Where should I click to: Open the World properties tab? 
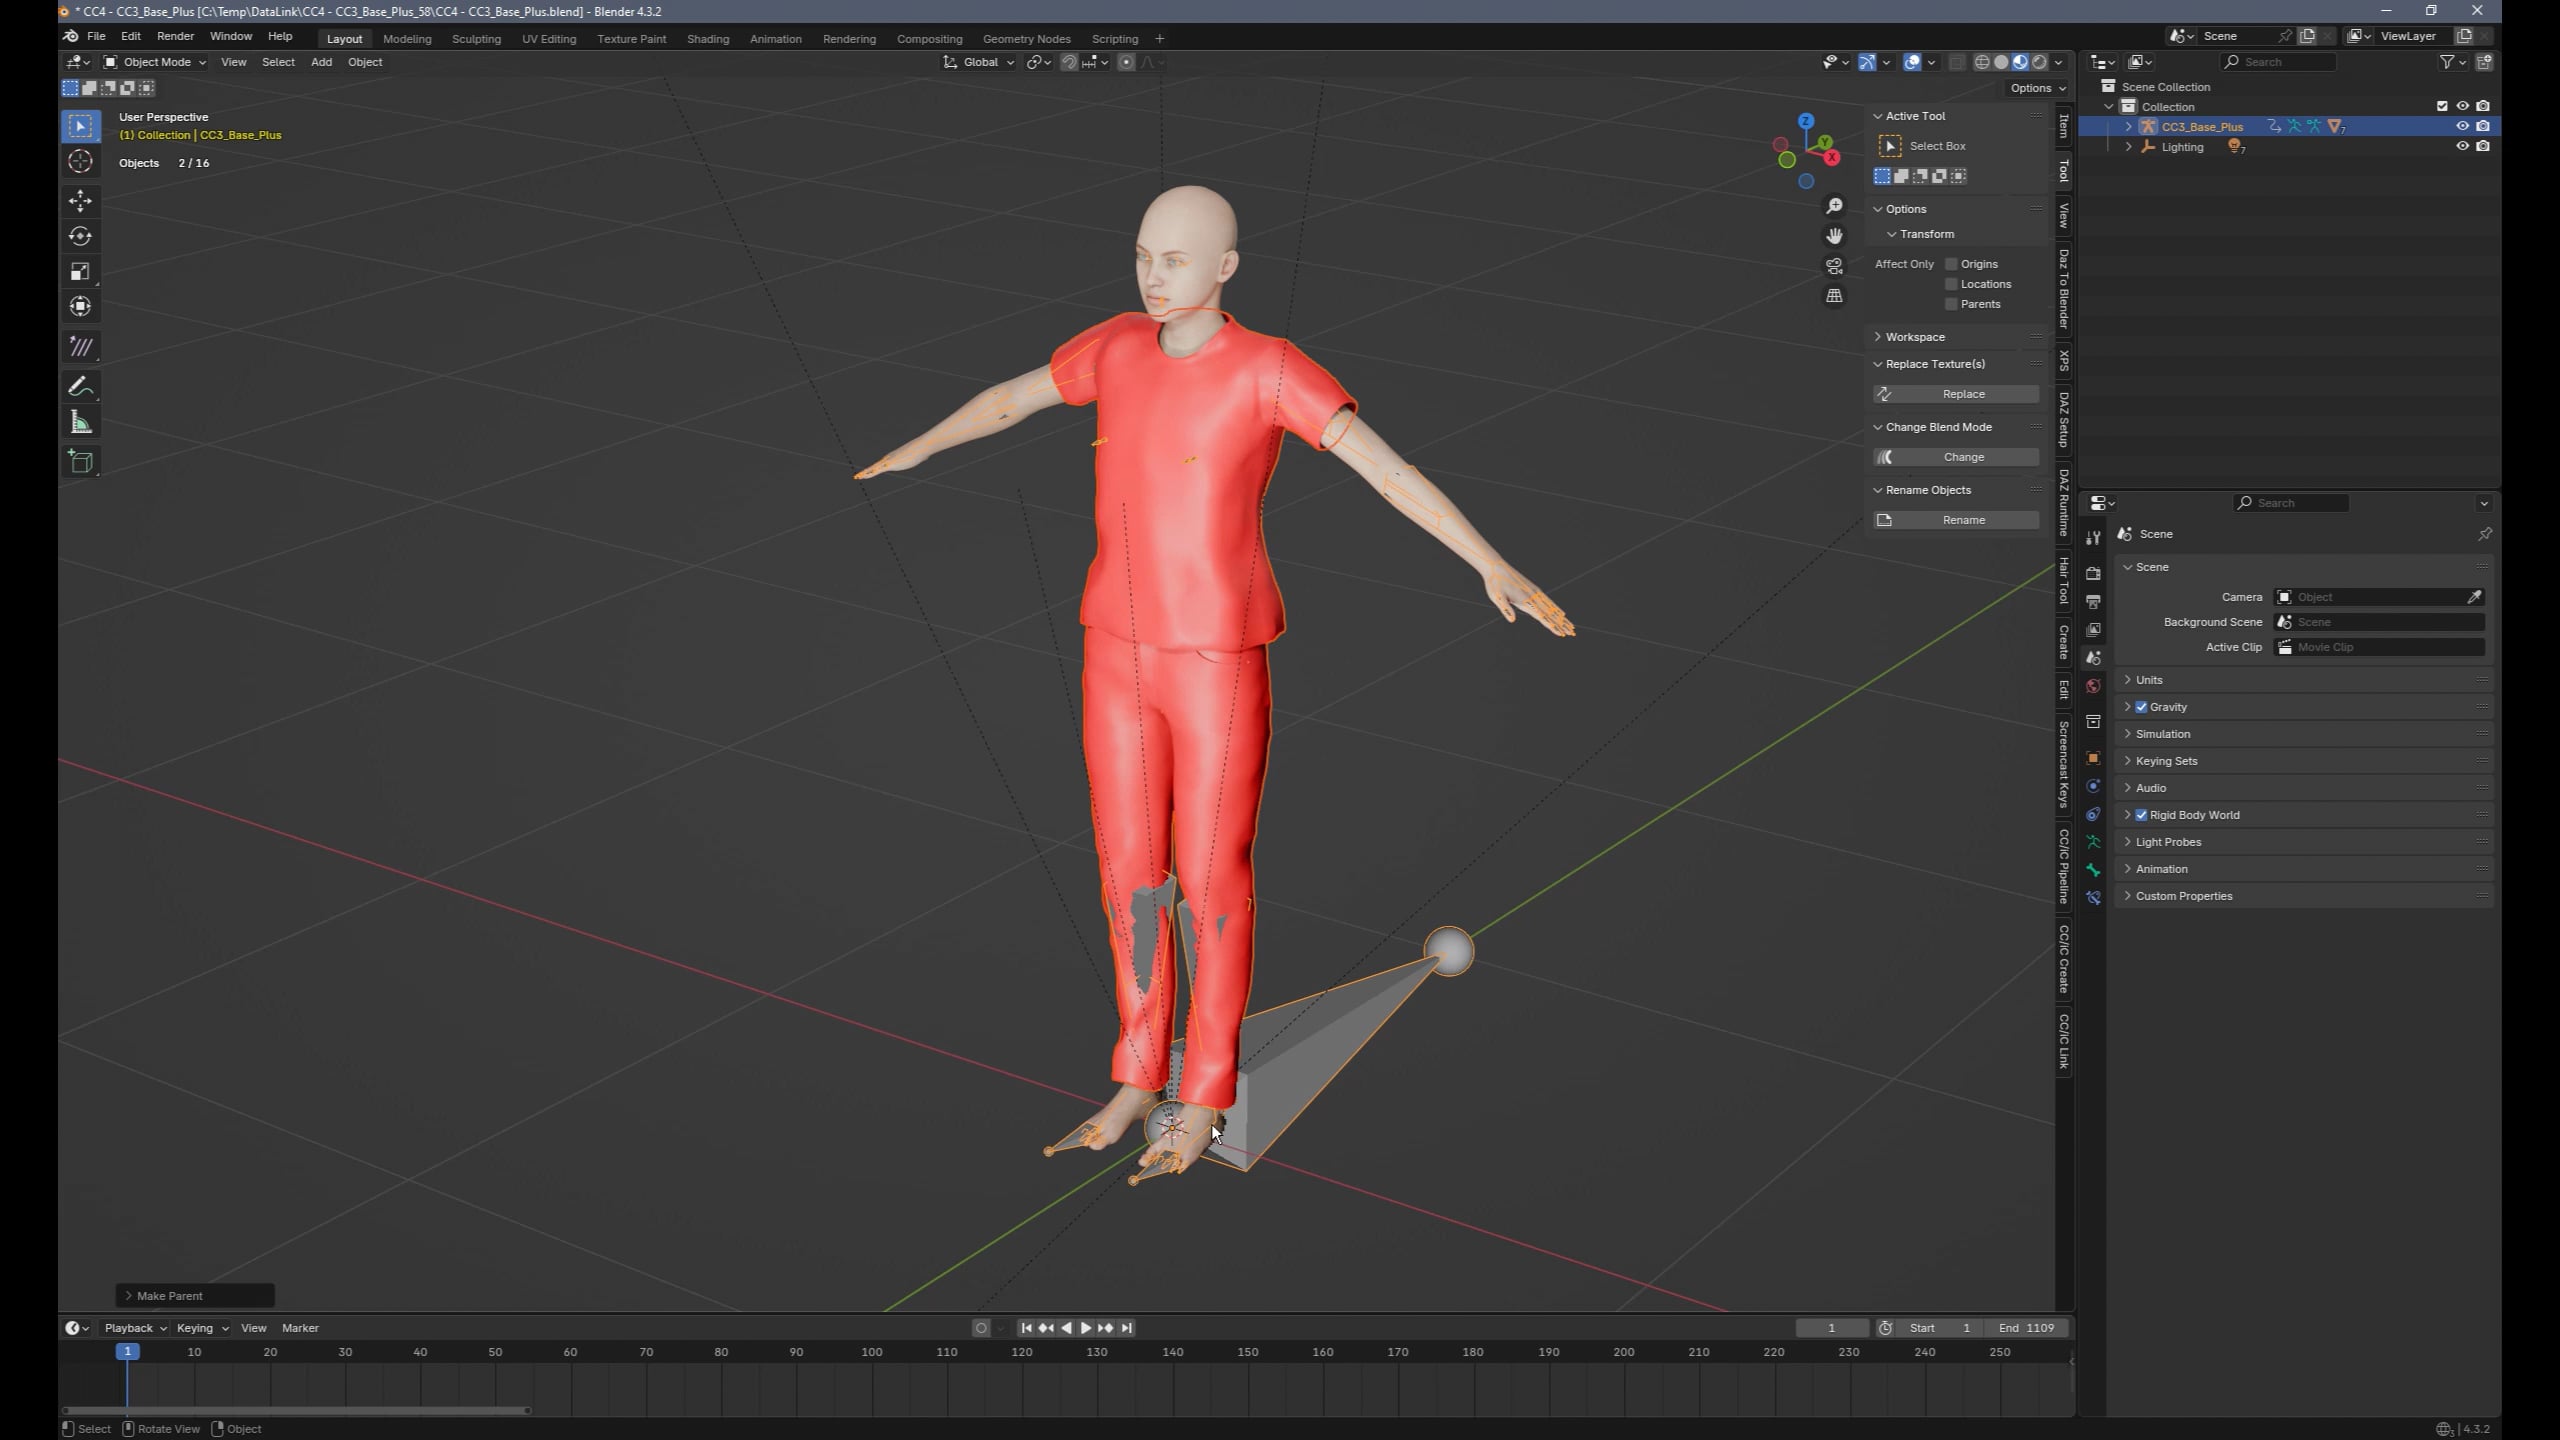2093,686
